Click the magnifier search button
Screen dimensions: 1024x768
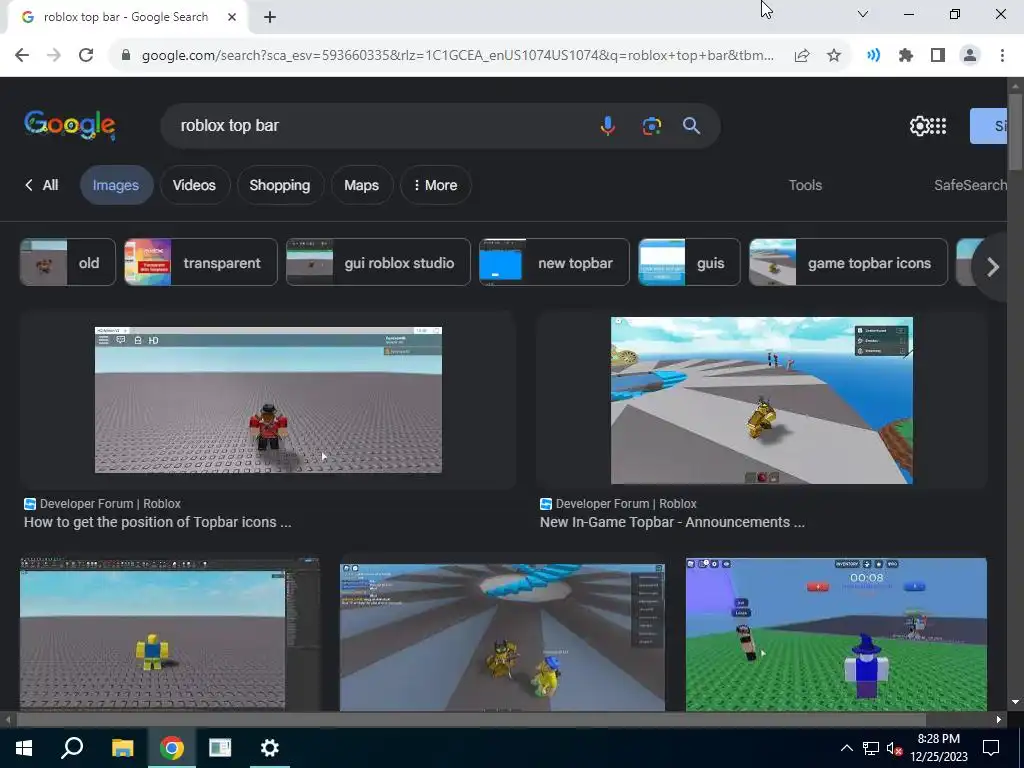[692, 125]
